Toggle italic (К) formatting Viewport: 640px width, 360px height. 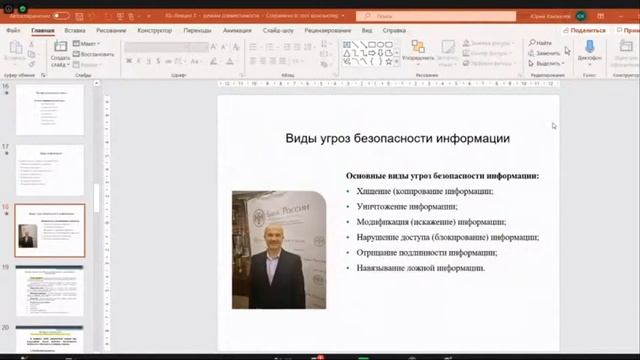(139, 61)
